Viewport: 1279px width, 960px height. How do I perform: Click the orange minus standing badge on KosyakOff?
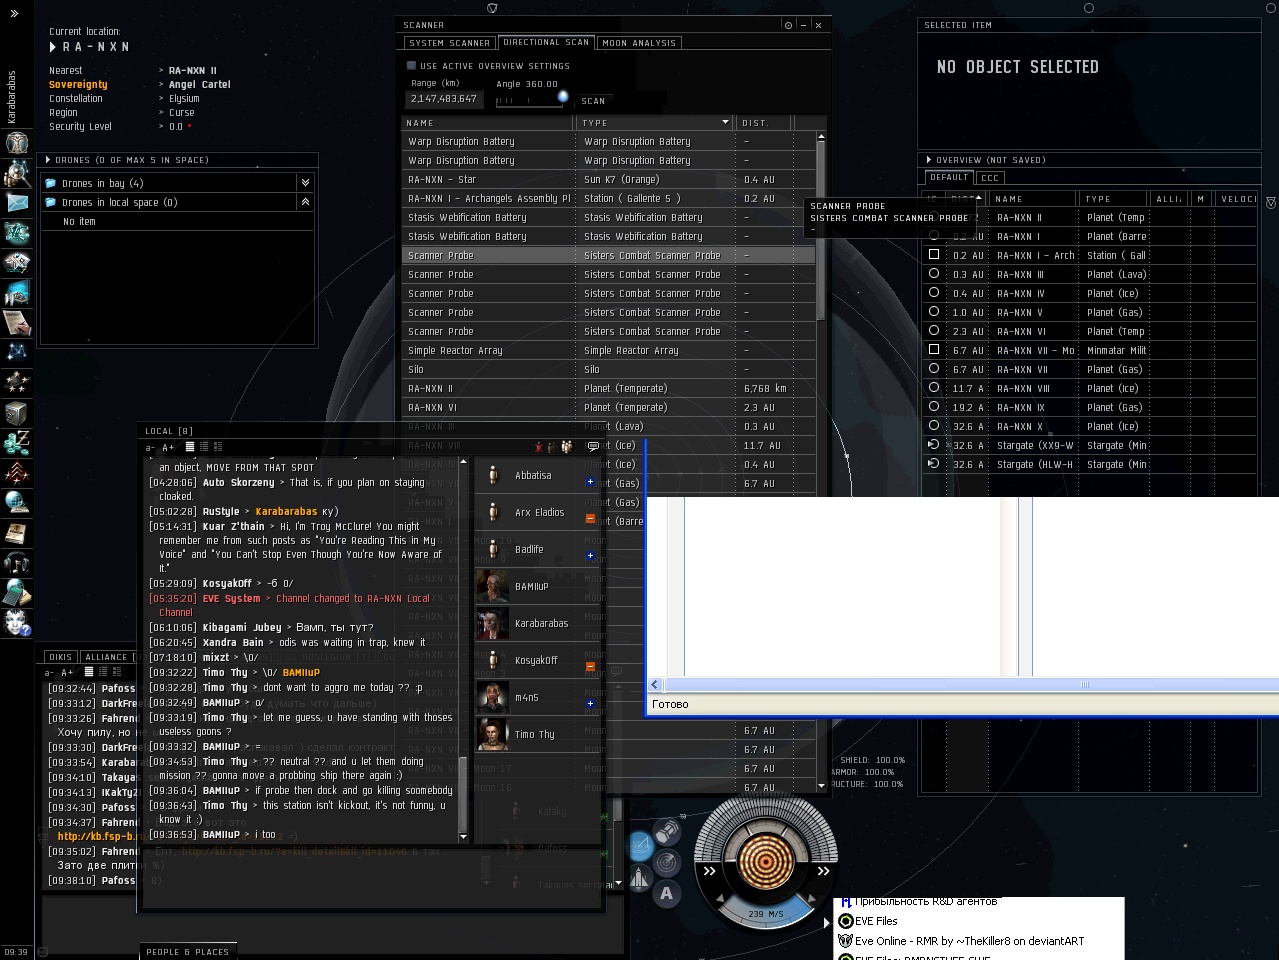pyautogui.click(x=590, y=667)
